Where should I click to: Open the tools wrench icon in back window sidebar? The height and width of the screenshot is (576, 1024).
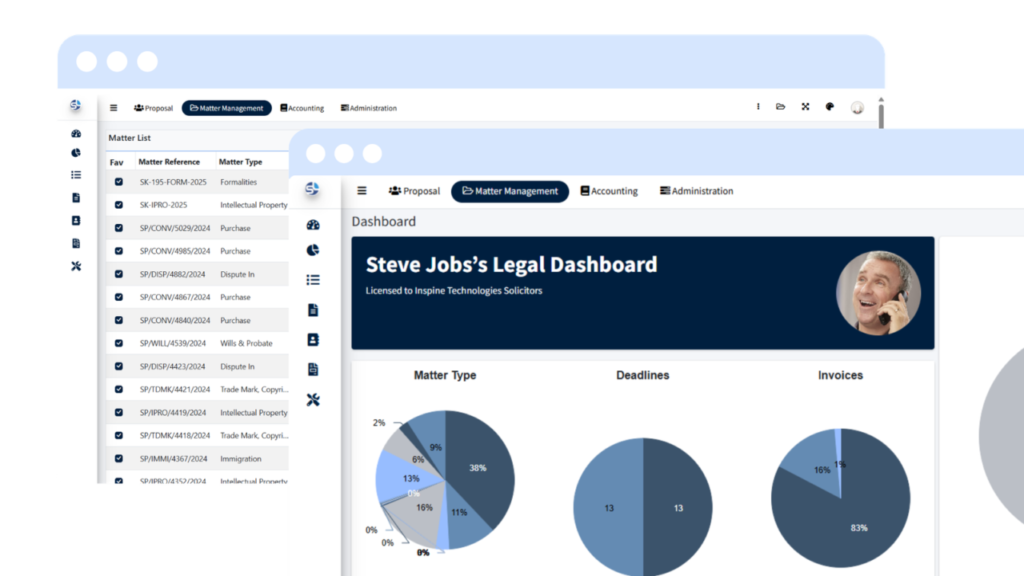point(76,266)
